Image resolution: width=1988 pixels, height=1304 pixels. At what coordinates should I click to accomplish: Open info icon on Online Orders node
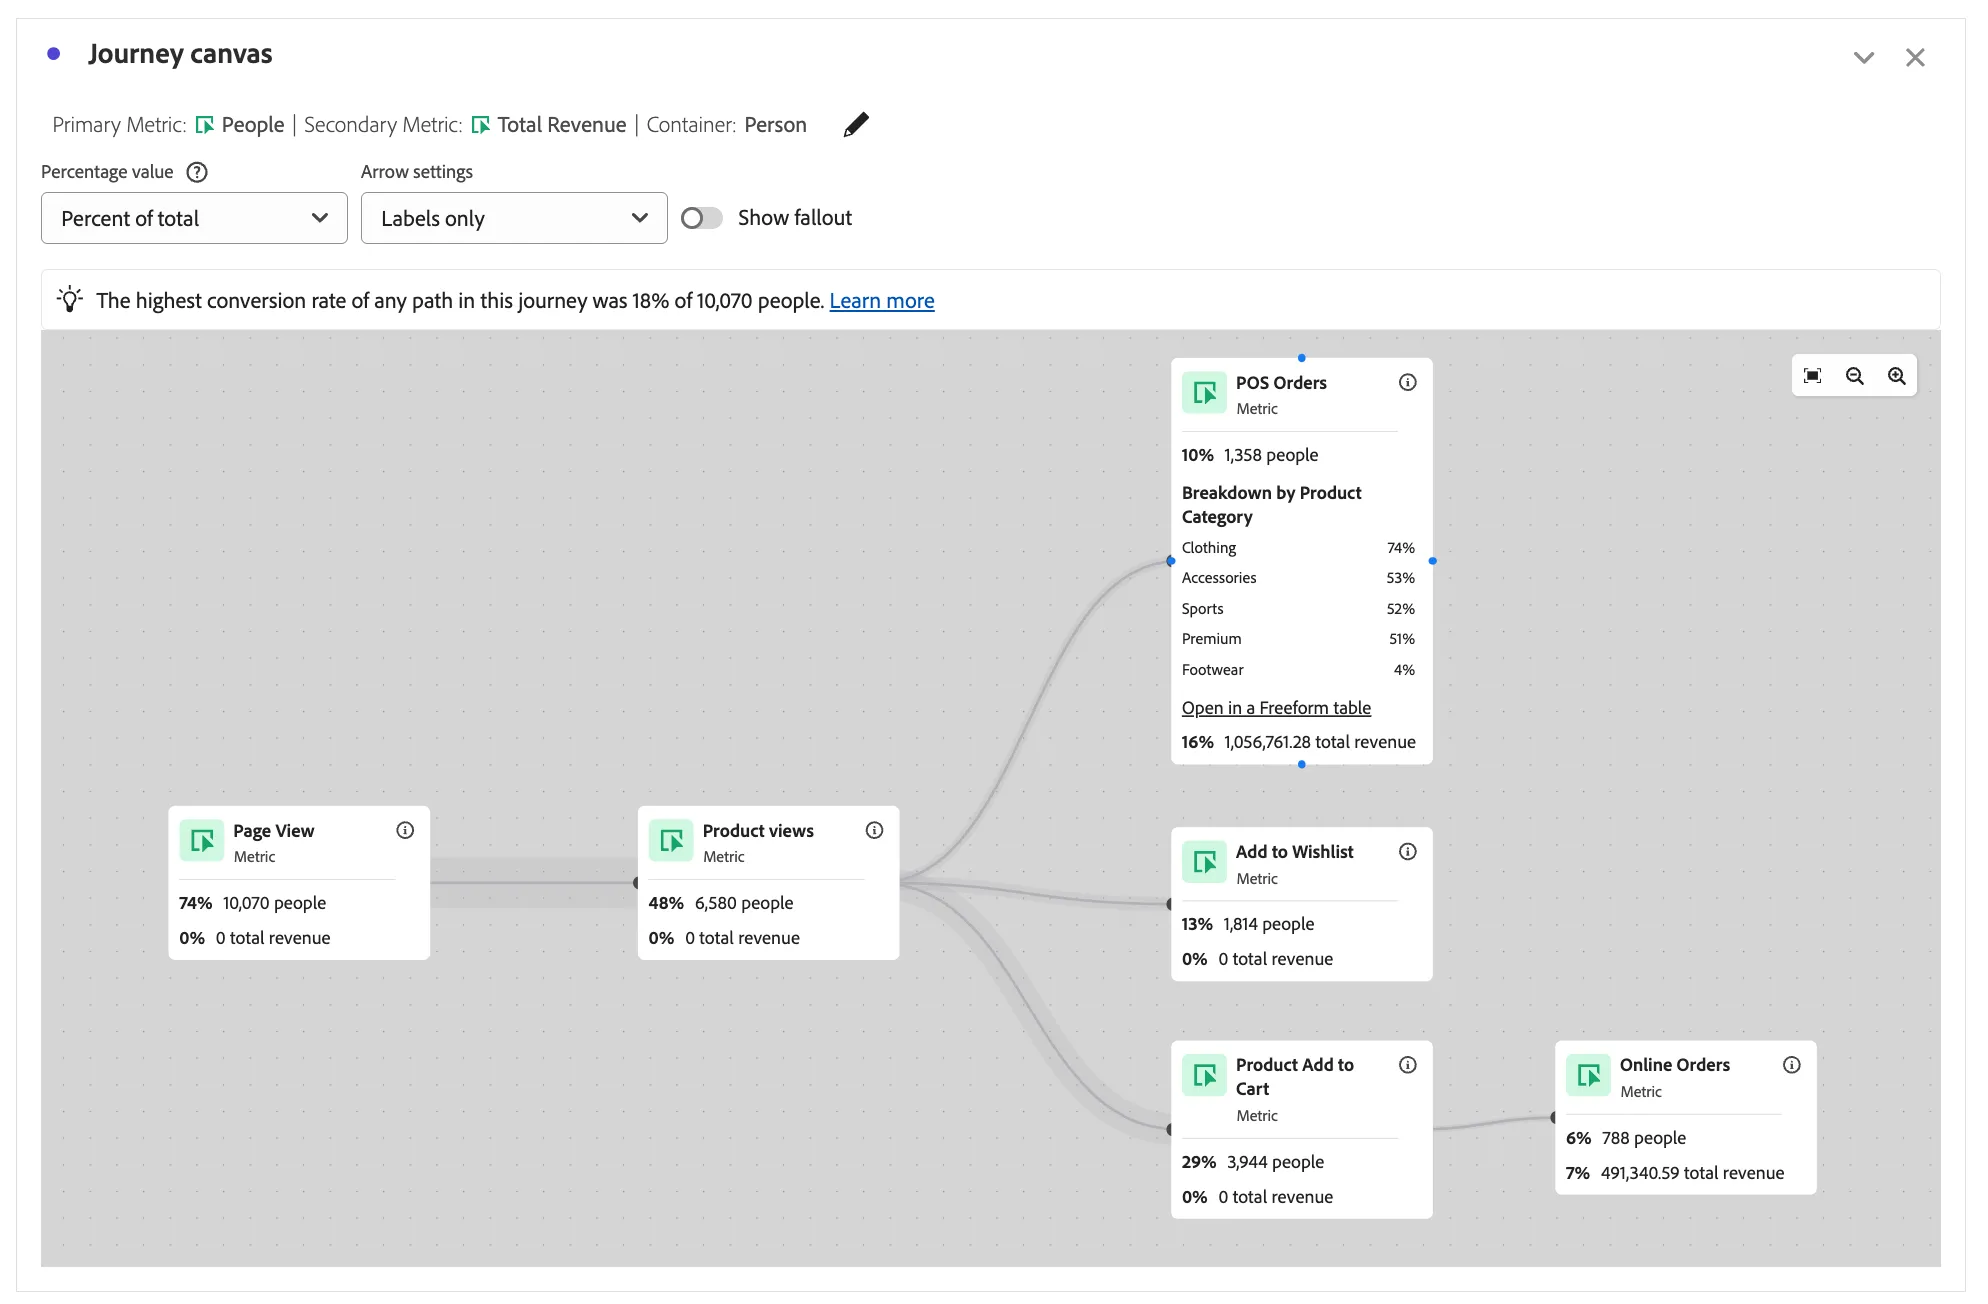[x=1791, y=1065]
